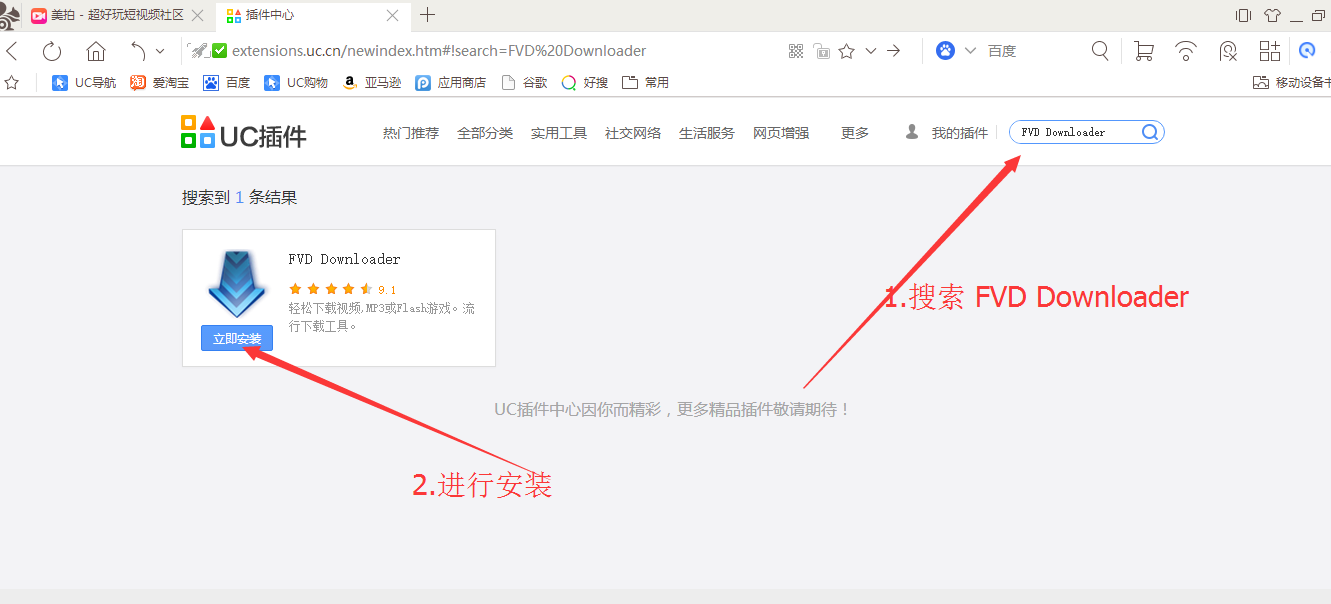This screenshot has width=1331, height=604.
Task: Bookmark this page with the star icon
Action: pyautogui.click(x=847, y=51)
